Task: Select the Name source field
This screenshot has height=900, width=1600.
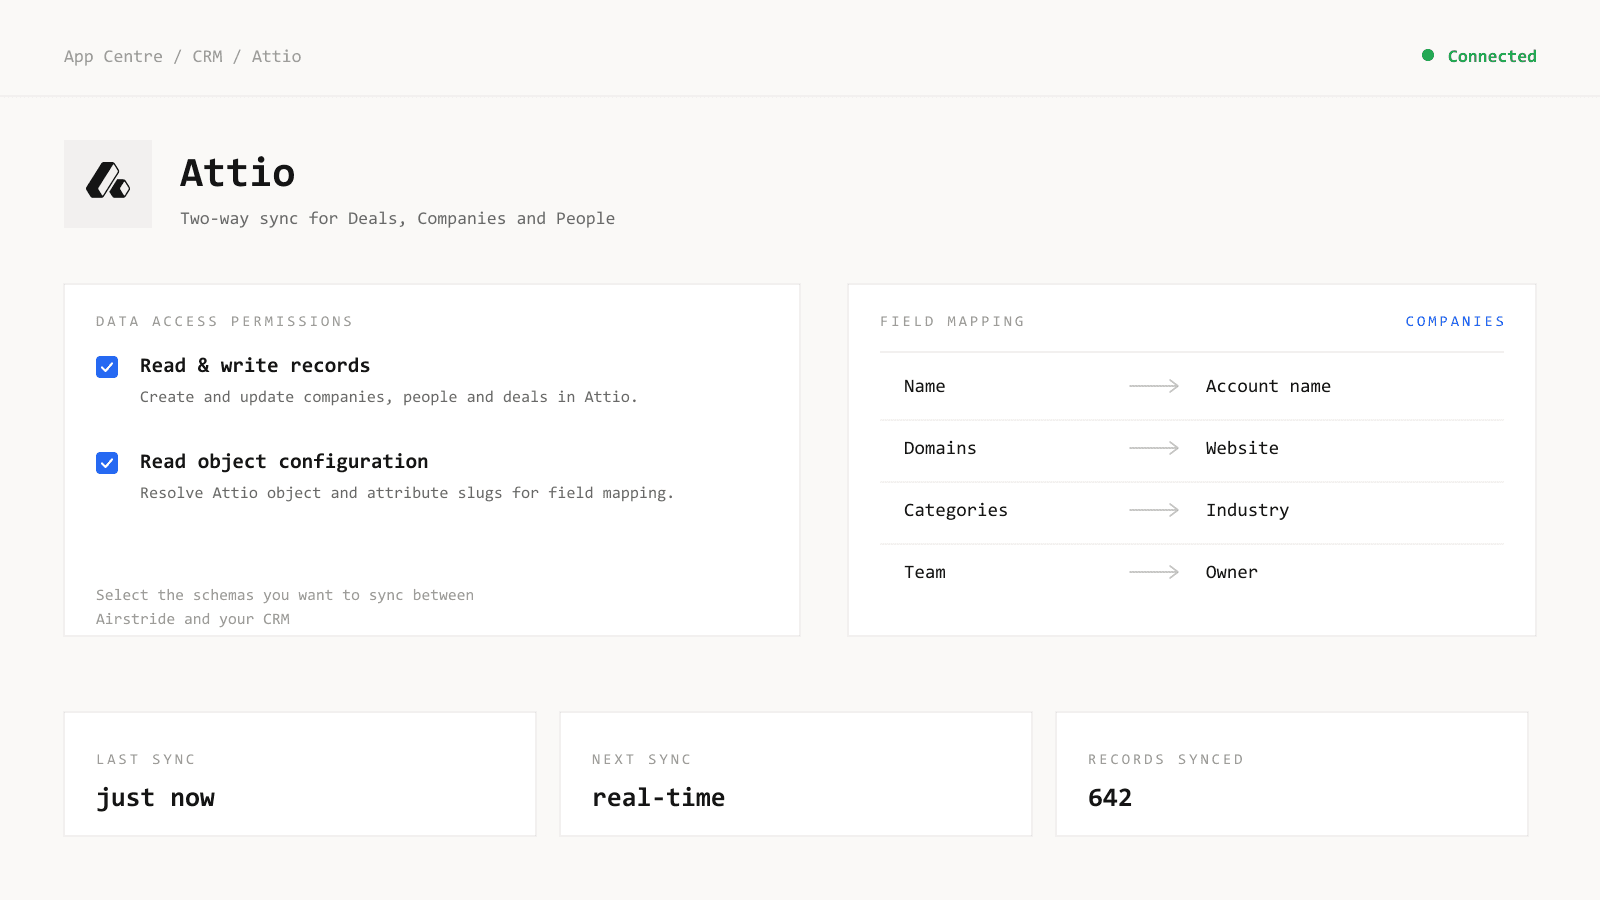Action: coord(924,386)
